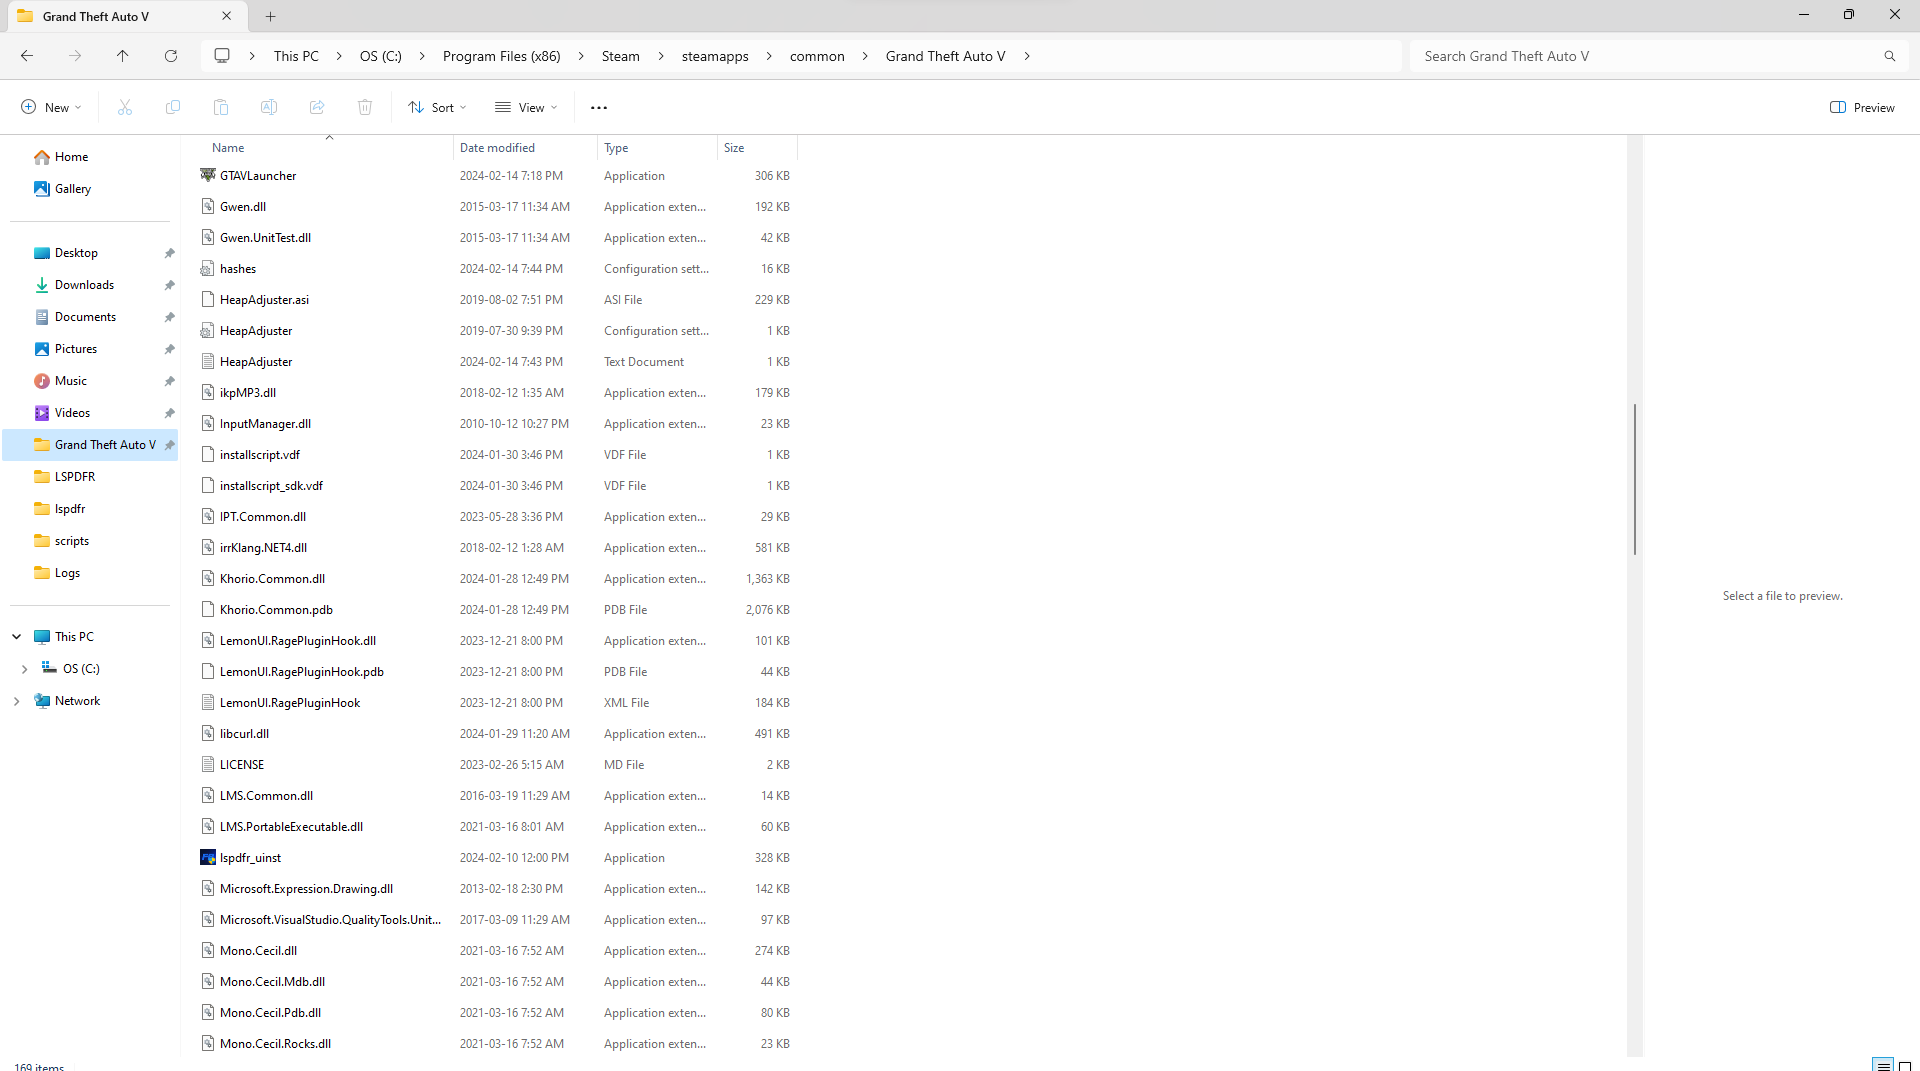The width and height of the screenshot is (1920, 1071).
Task: Open LSPDFR folder in sidebar
Action: tap(75, 477)
